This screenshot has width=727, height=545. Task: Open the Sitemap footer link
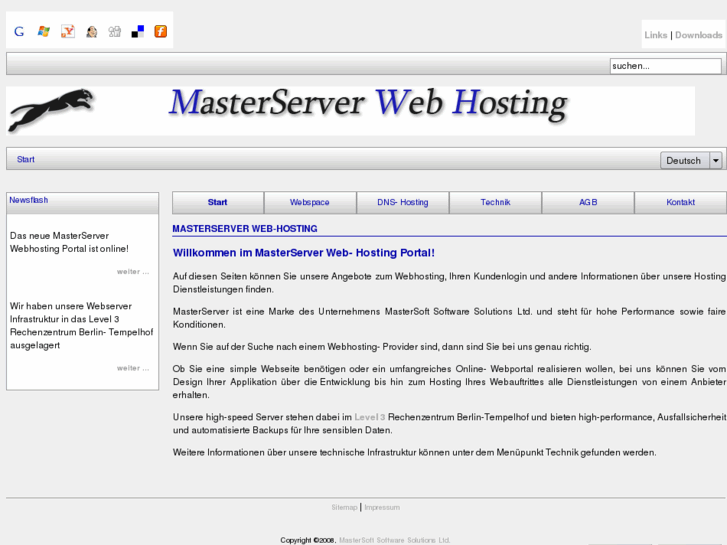[344, 507]
